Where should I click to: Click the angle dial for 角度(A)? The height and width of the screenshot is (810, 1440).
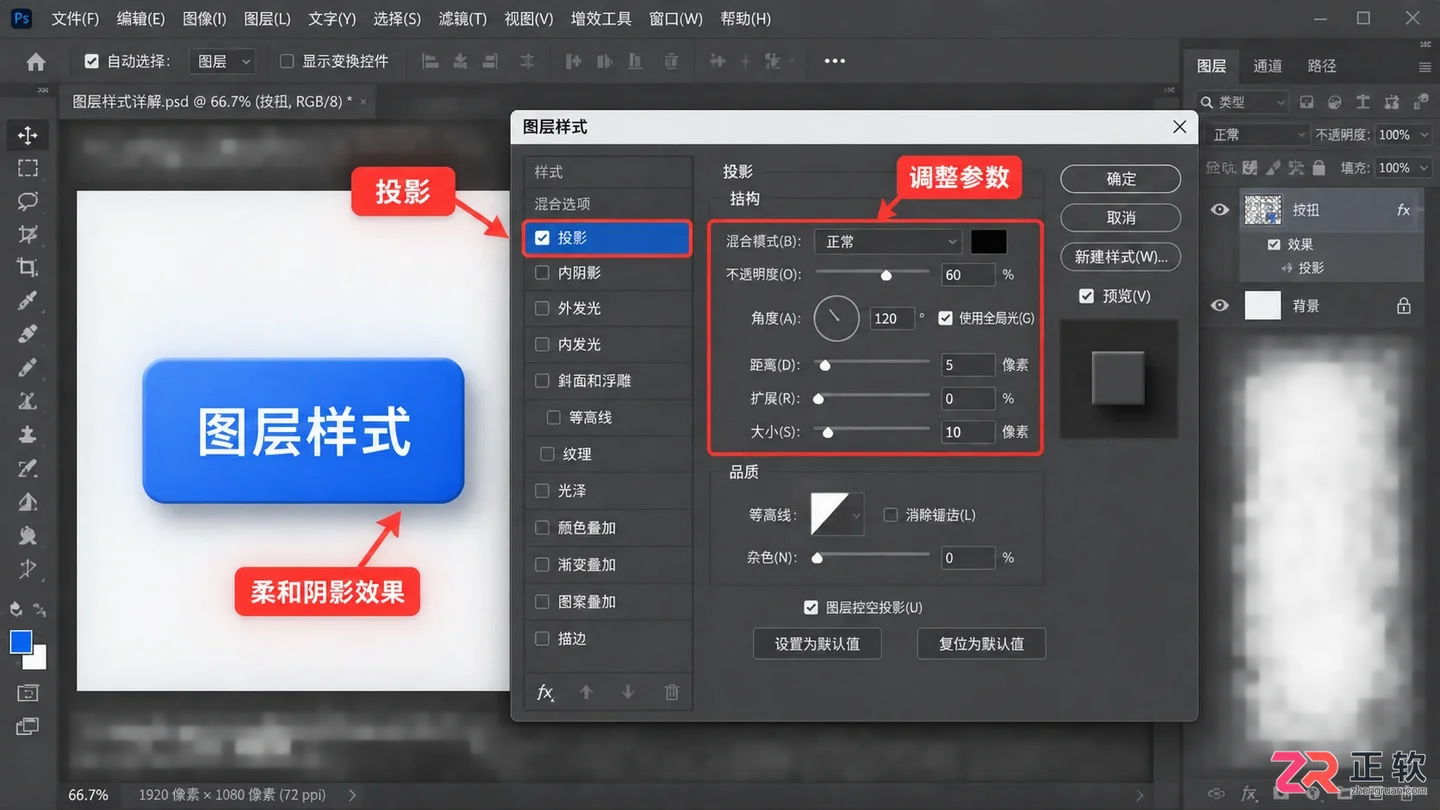pyautogui.click(x=837, y=318)
